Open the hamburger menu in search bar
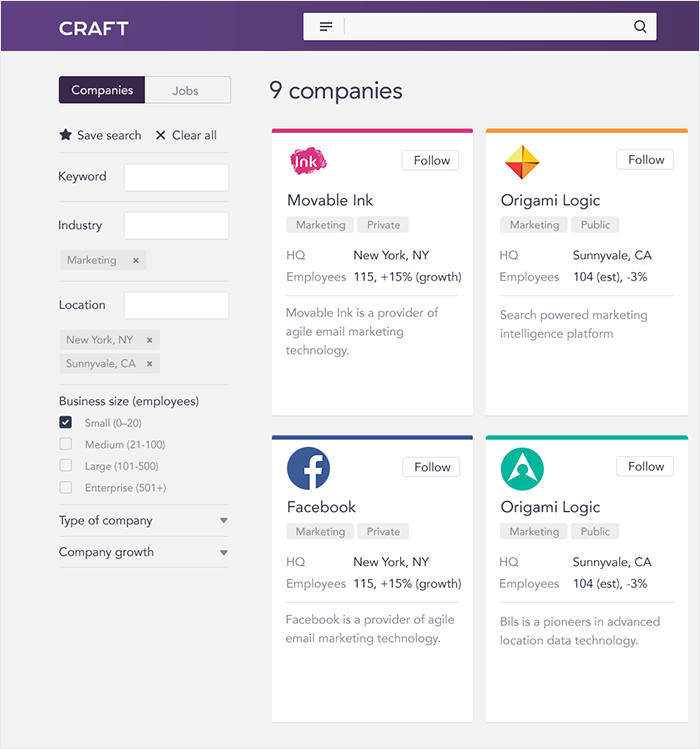Image resolution: width=700 pixels, height=749 pixels. pyautogui.click(x=326, y=27)
